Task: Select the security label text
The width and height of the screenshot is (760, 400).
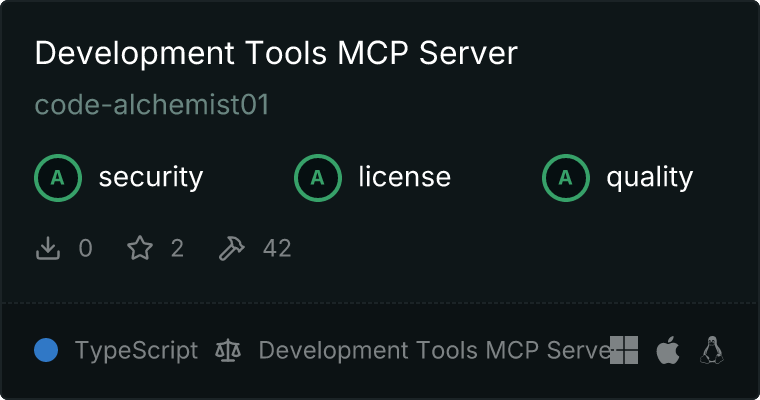Action: click(150, 178)
